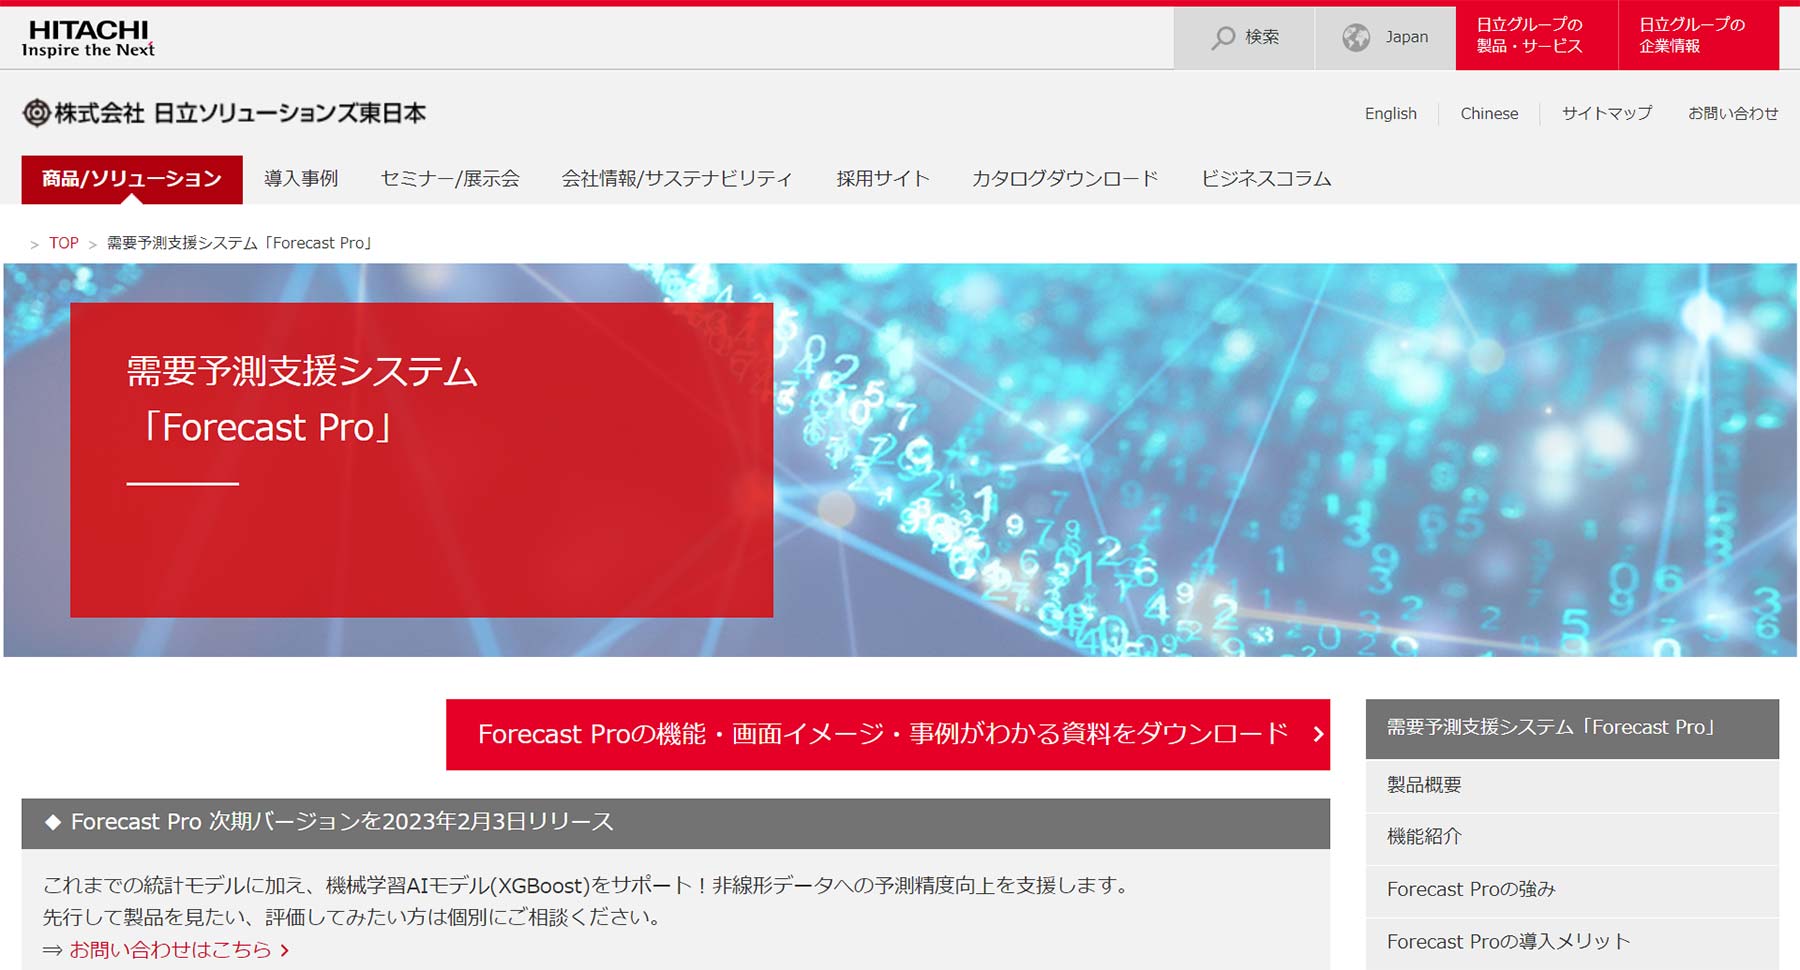Click arrow after お問い合わせはこちら link
The width and height of the screenshot is (1800, 970).
point(285,950)
